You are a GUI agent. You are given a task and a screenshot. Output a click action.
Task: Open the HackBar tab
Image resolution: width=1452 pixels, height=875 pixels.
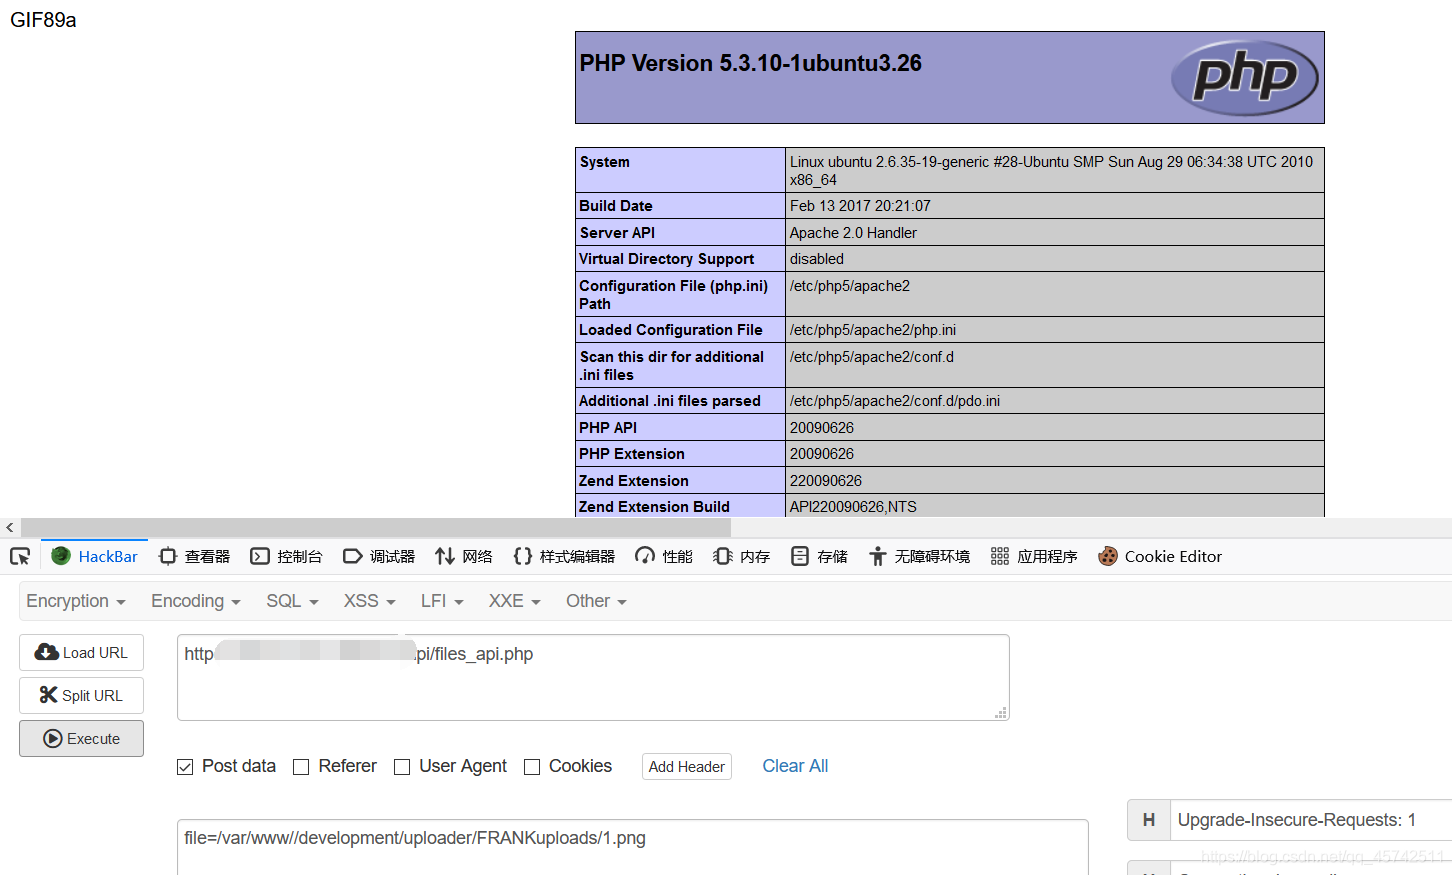click(95, 557)
